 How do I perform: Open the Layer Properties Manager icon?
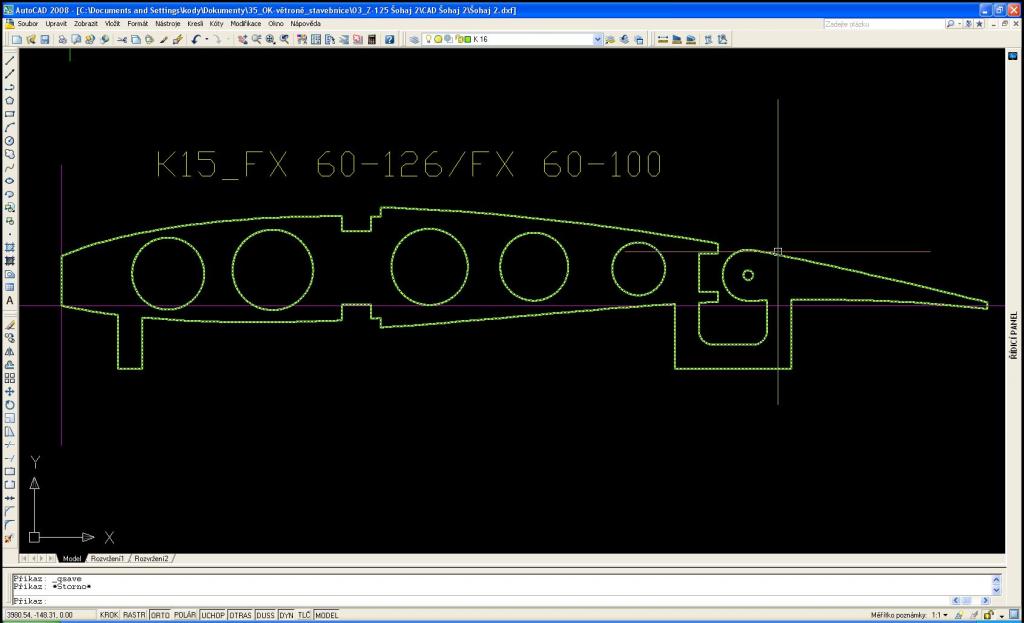coord(414,40)
